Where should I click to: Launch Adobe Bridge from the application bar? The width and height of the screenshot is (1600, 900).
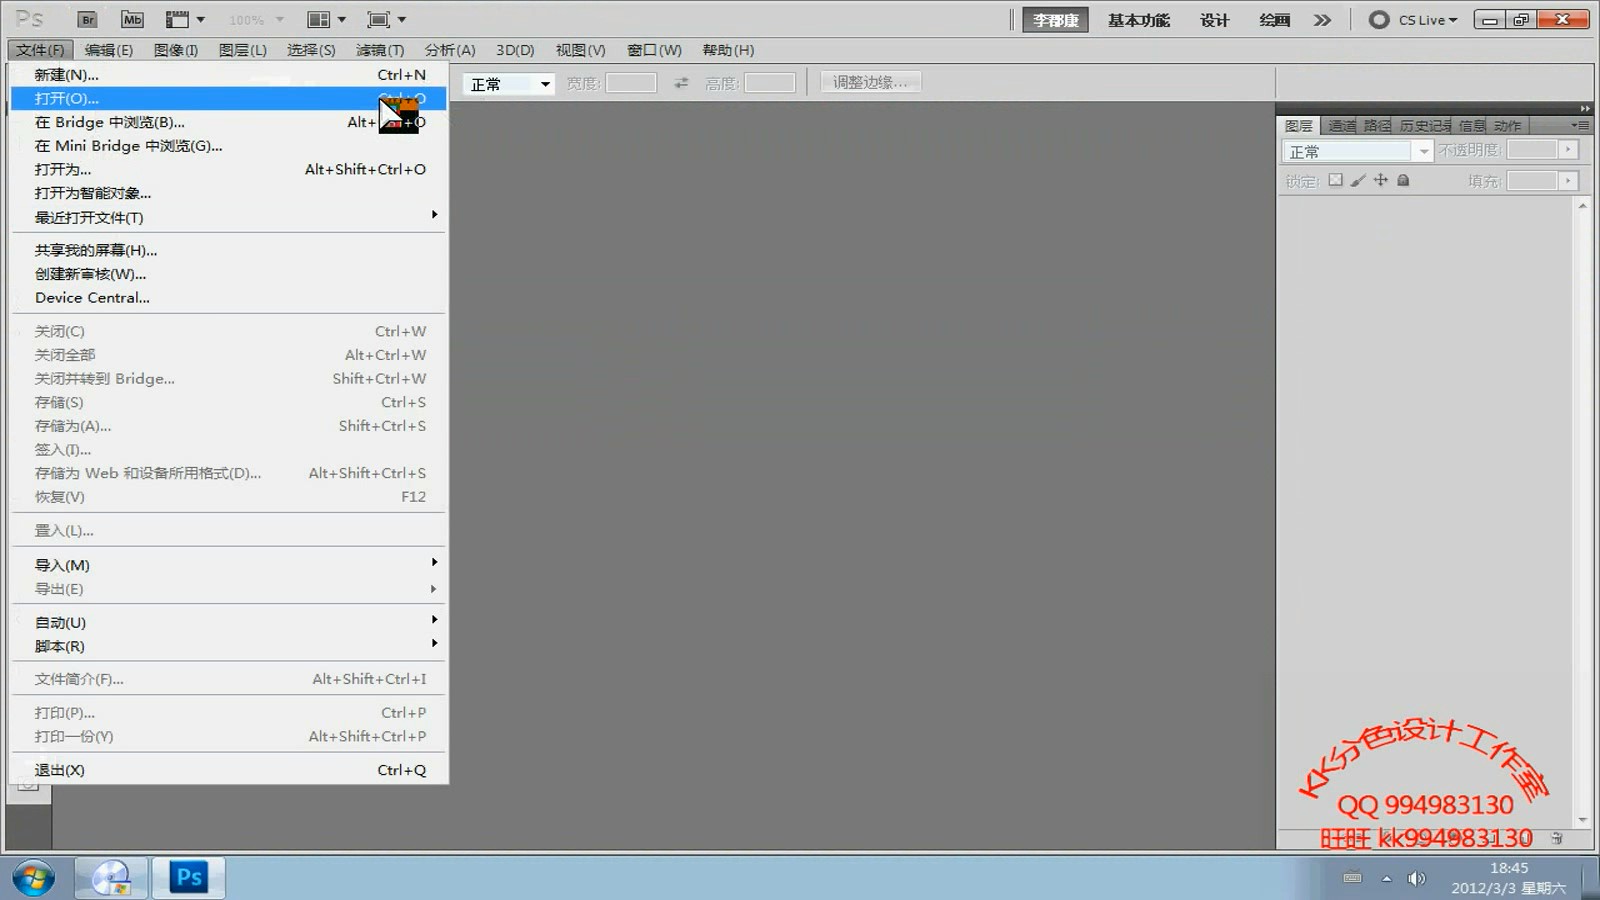[x=88, y=19]
